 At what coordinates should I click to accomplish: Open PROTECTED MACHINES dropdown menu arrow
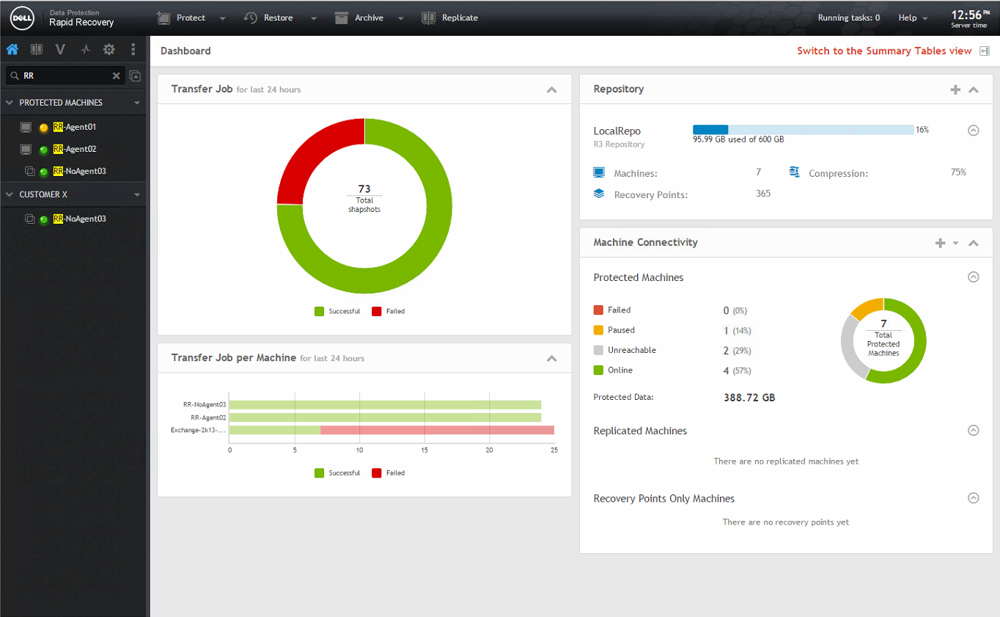tap(137, 103)
